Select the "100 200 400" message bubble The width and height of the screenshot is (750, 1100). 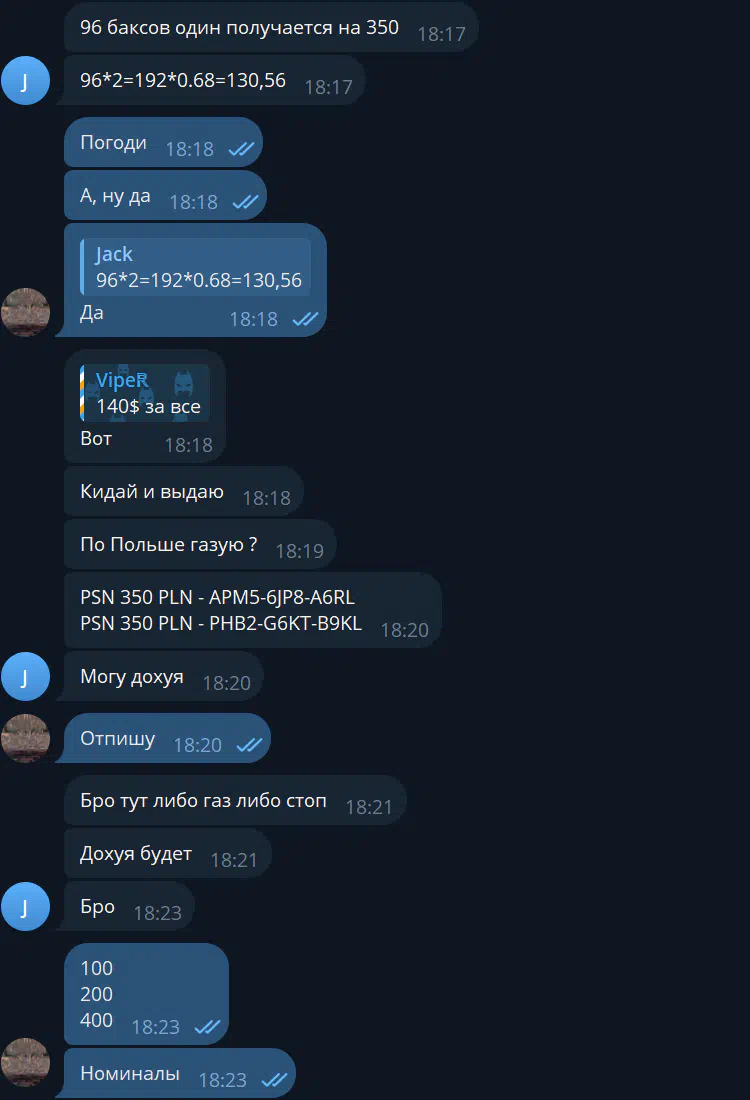pyautogui.click(x=146, y=994)
